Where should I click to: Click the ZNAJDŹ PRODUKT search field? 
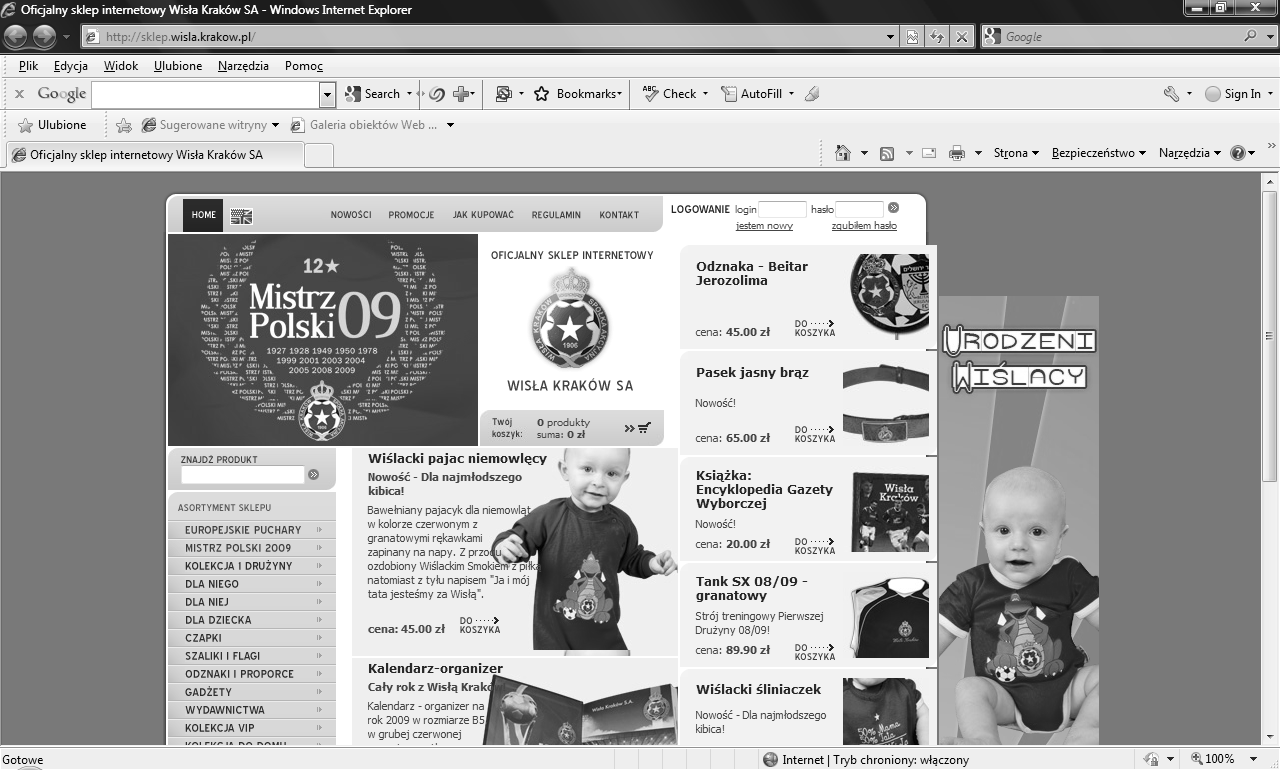pyautogui.click(x=243, y=474)
